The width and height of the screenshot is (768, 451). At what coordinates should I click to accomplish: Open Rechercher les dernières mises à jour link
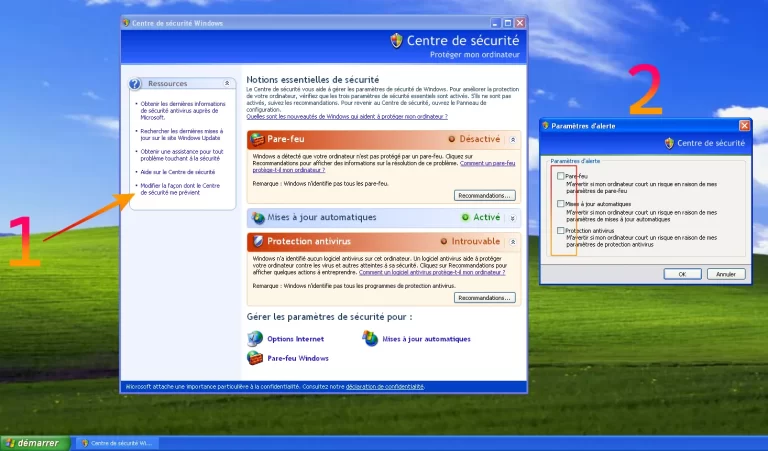(182, 135)
